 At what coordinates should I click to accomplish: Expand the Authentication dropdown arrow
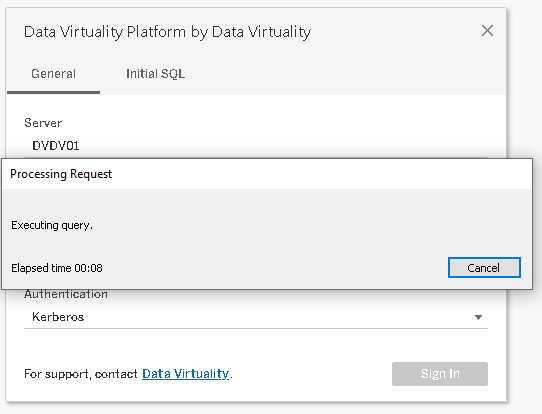478,317
